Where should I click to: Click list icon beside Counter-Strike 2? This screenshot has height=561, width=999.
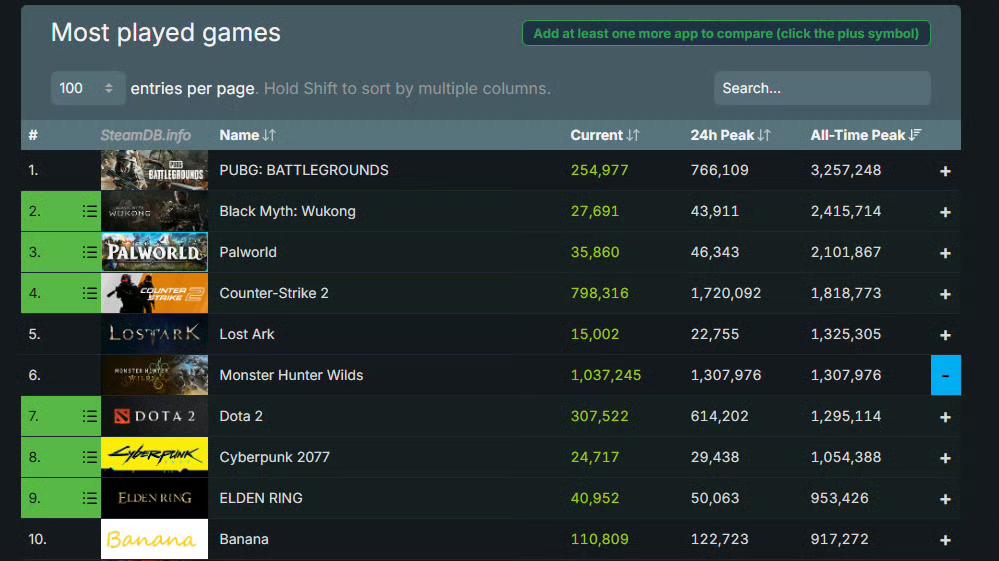click(x=90, y=293)
